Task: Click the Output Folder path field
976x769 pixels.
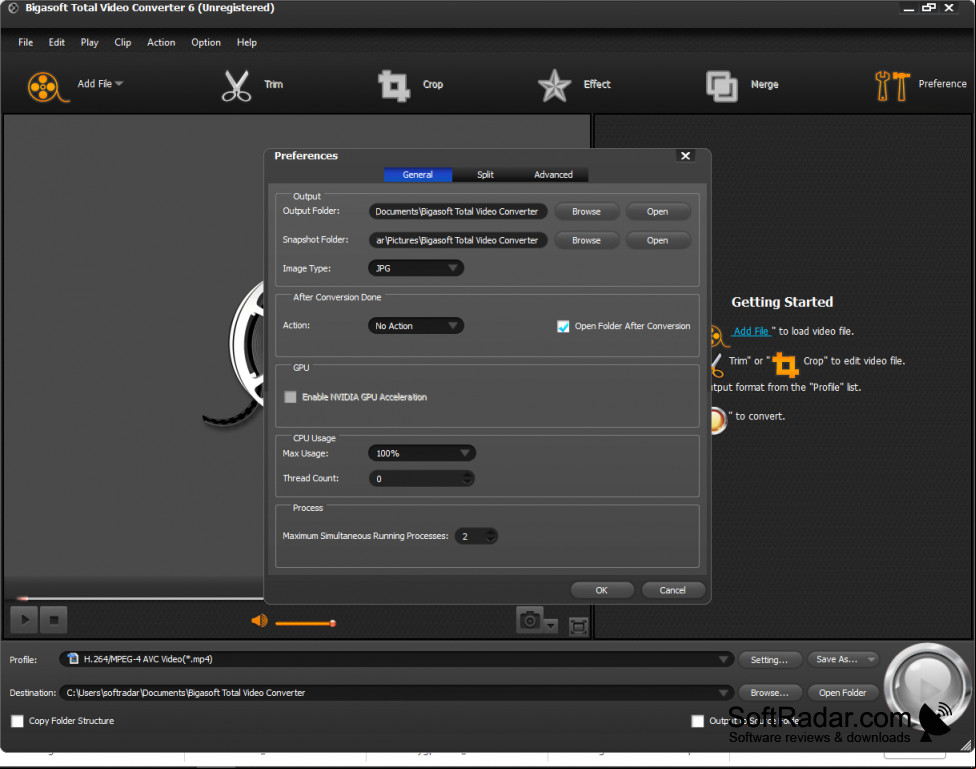Action: 458,212
